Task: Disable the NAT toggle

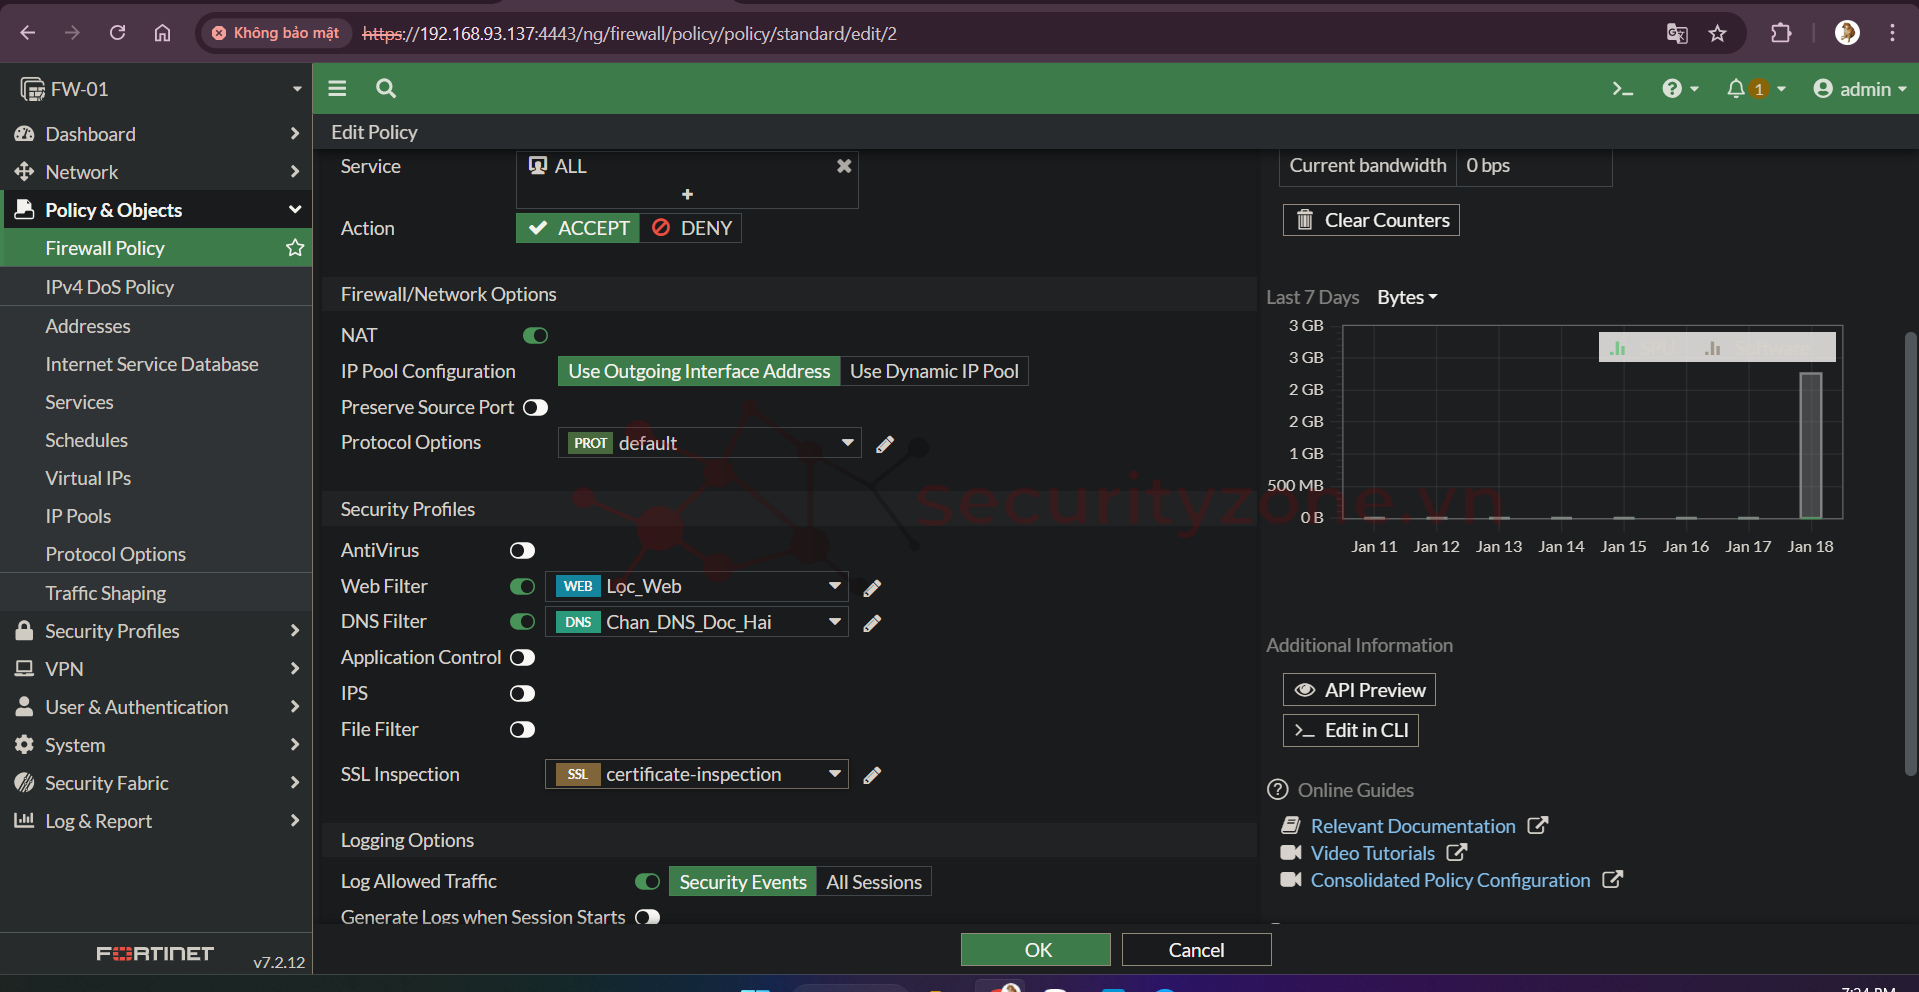Action: (x=535, y=336)
